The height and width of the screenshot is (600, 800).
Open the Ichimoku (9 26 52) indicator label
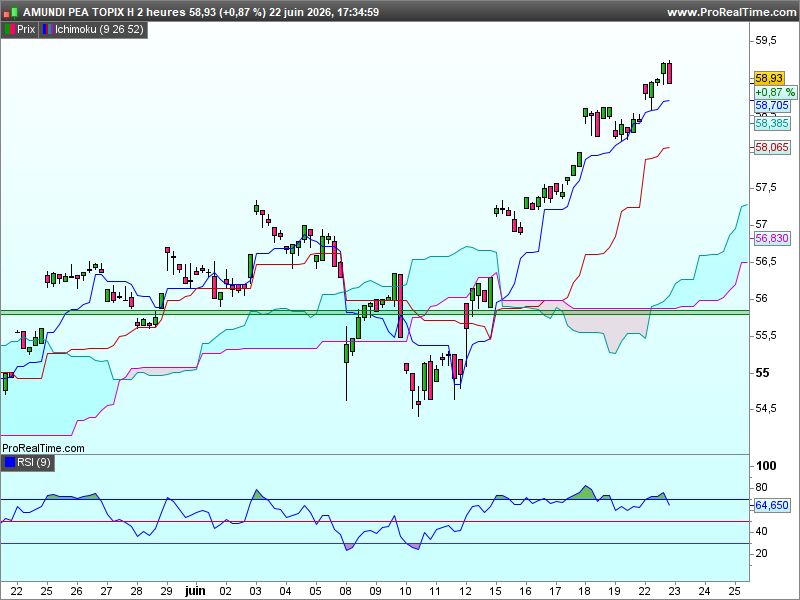click(x=99, y=30)
